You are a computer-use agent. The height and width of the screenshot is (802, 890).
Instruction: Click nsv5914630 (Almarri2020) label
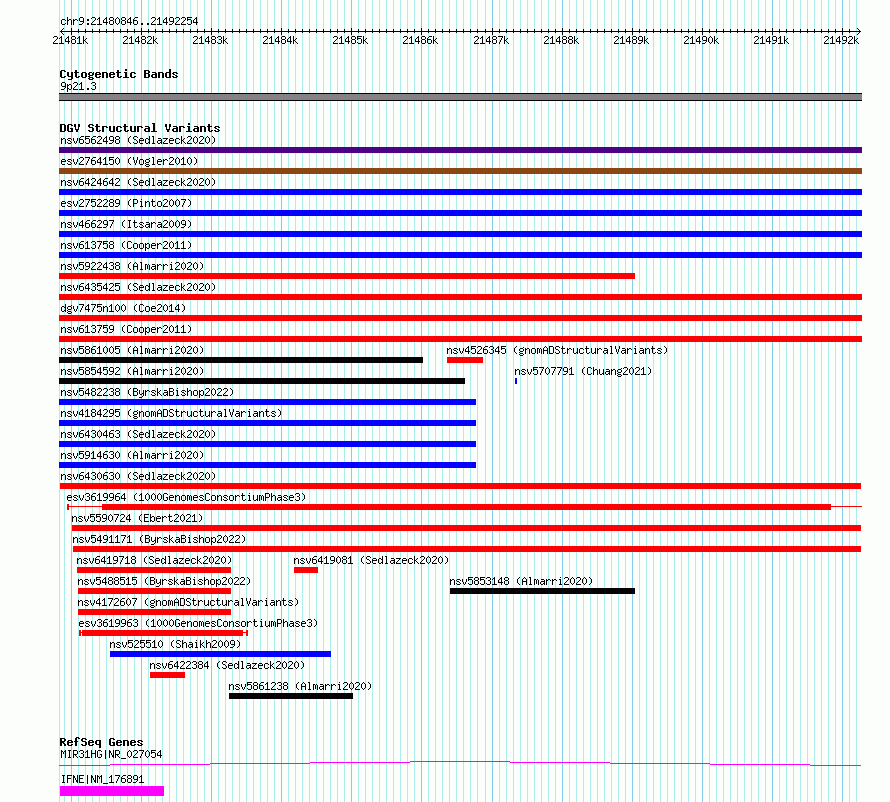(x=132, y=455)
